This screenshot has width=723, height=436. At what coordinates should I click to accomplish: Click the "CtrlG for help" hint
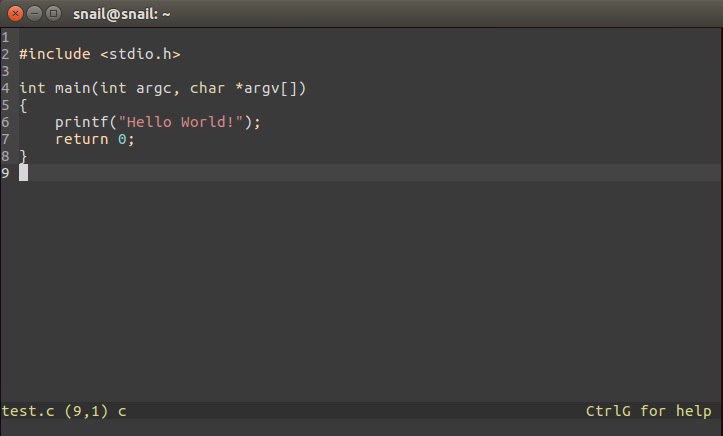[x=648, y=411]
